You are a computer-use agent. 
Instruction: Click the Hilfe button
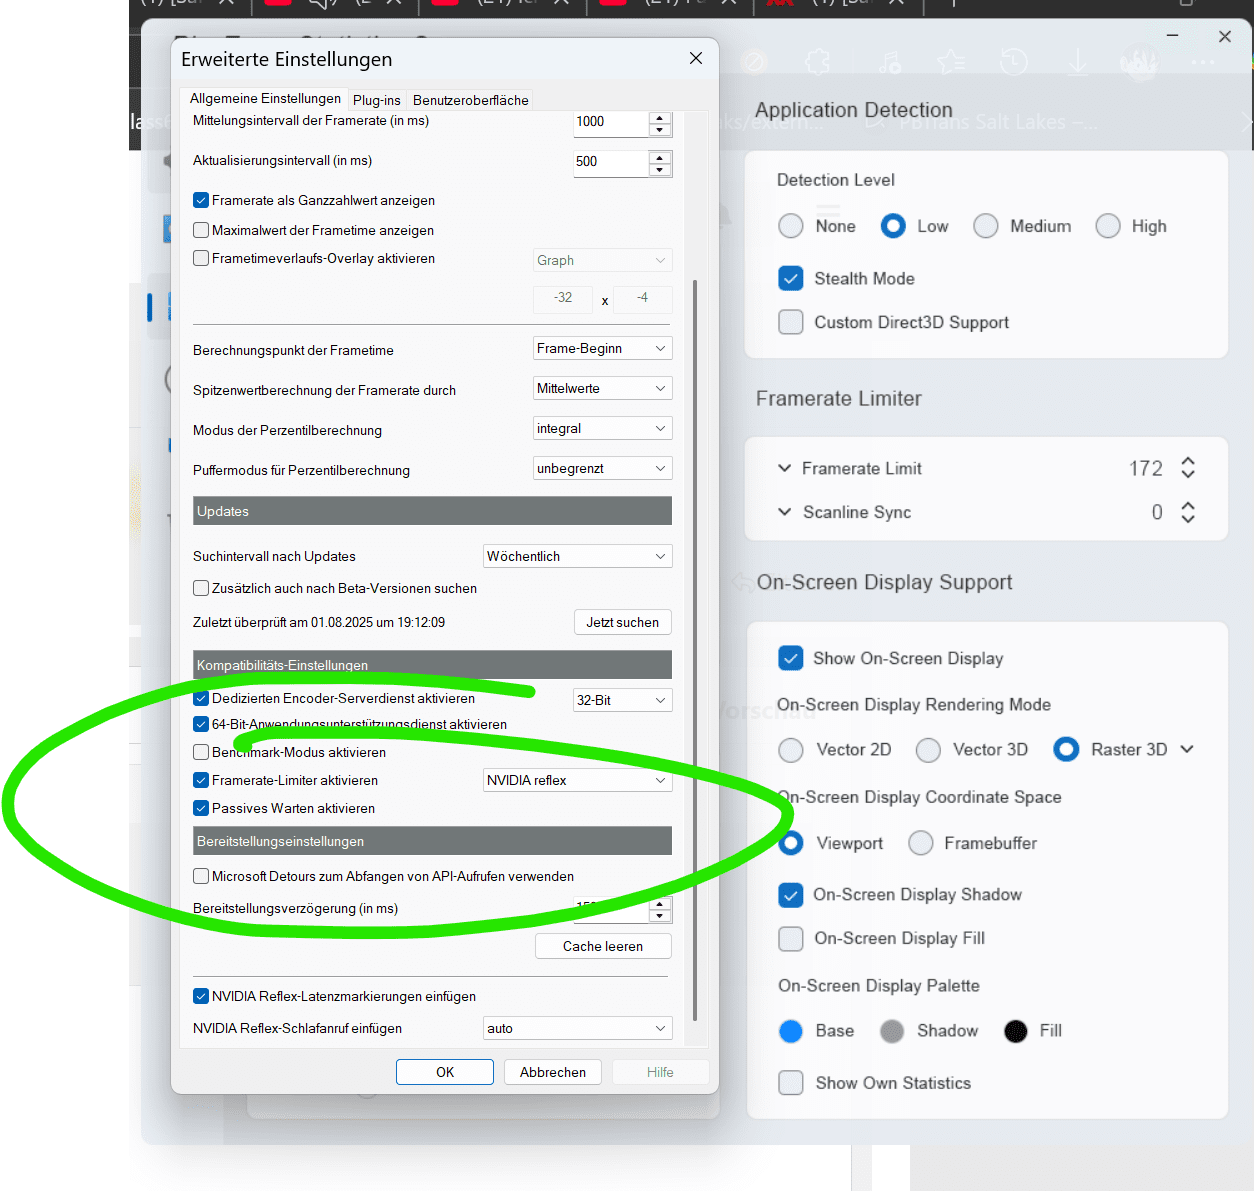click(660, 1072)
